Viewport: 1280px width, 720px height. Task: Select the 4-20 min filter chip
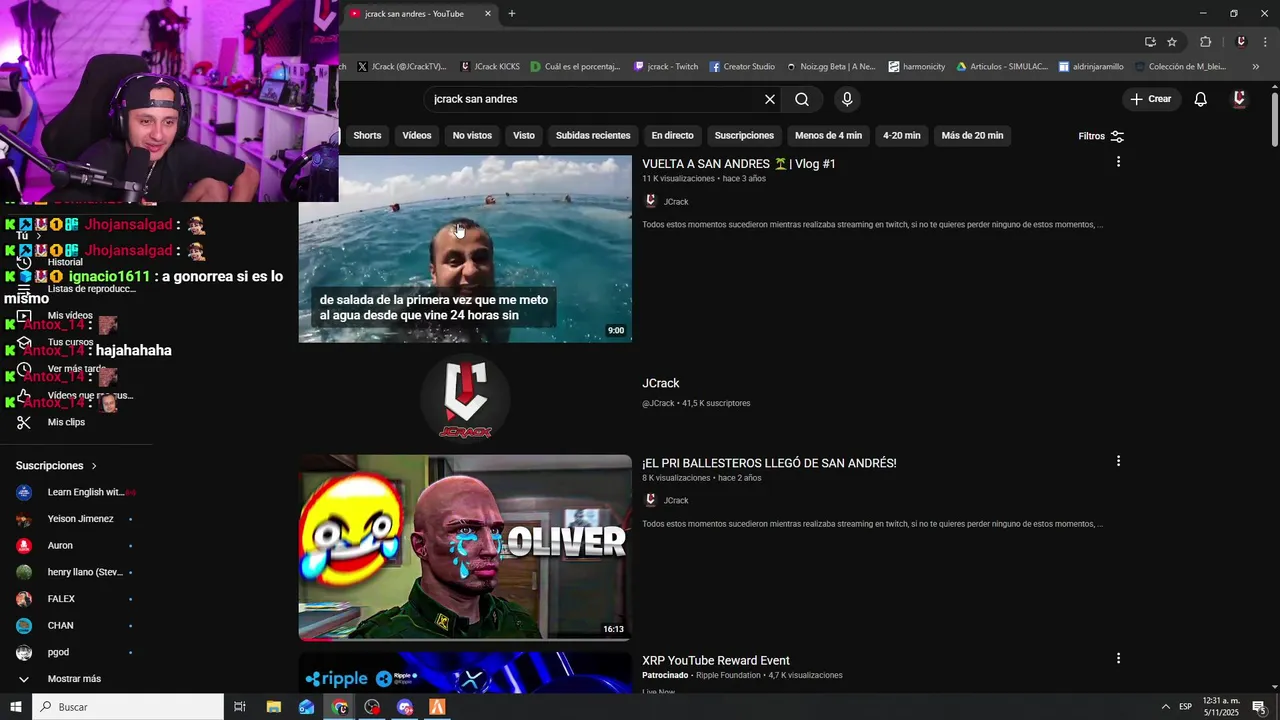click(x=901, y=136)
